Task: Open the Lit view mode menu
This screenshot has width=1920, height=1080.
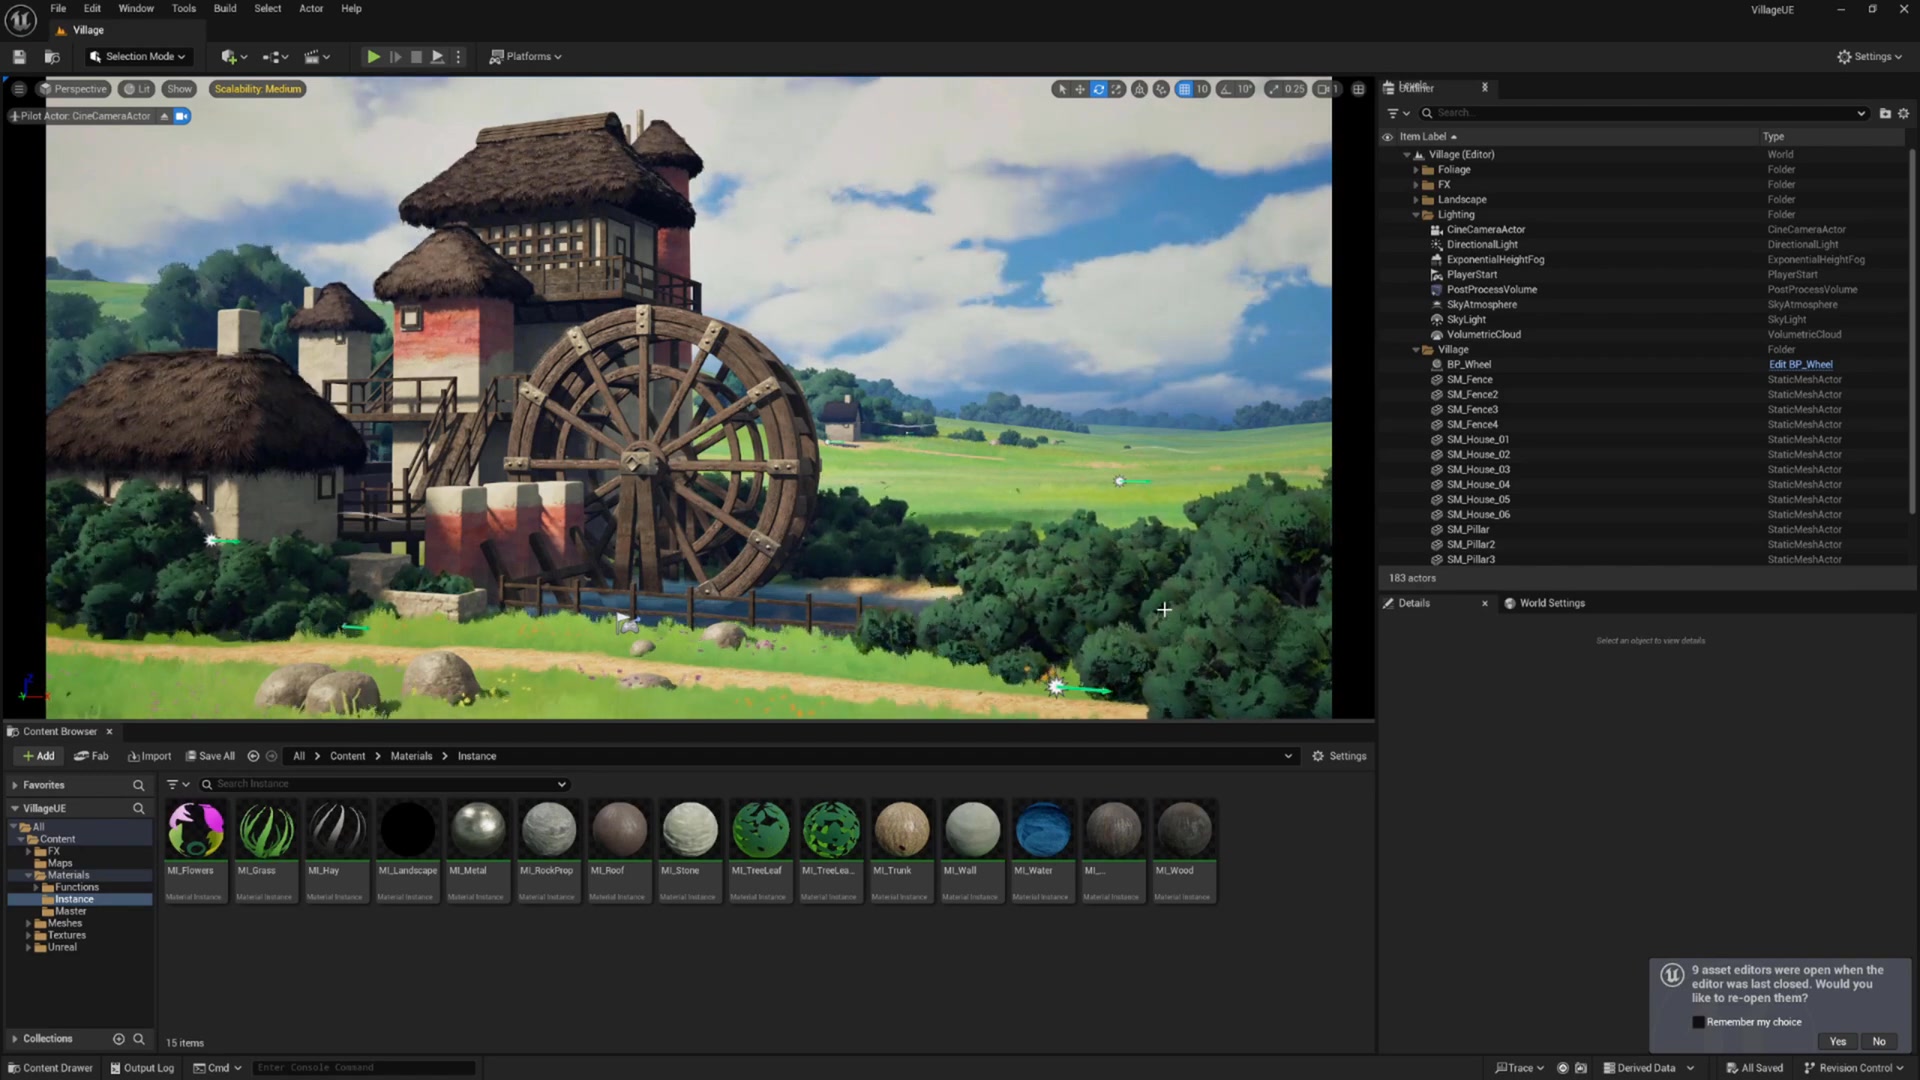Action: coord(137,89)
